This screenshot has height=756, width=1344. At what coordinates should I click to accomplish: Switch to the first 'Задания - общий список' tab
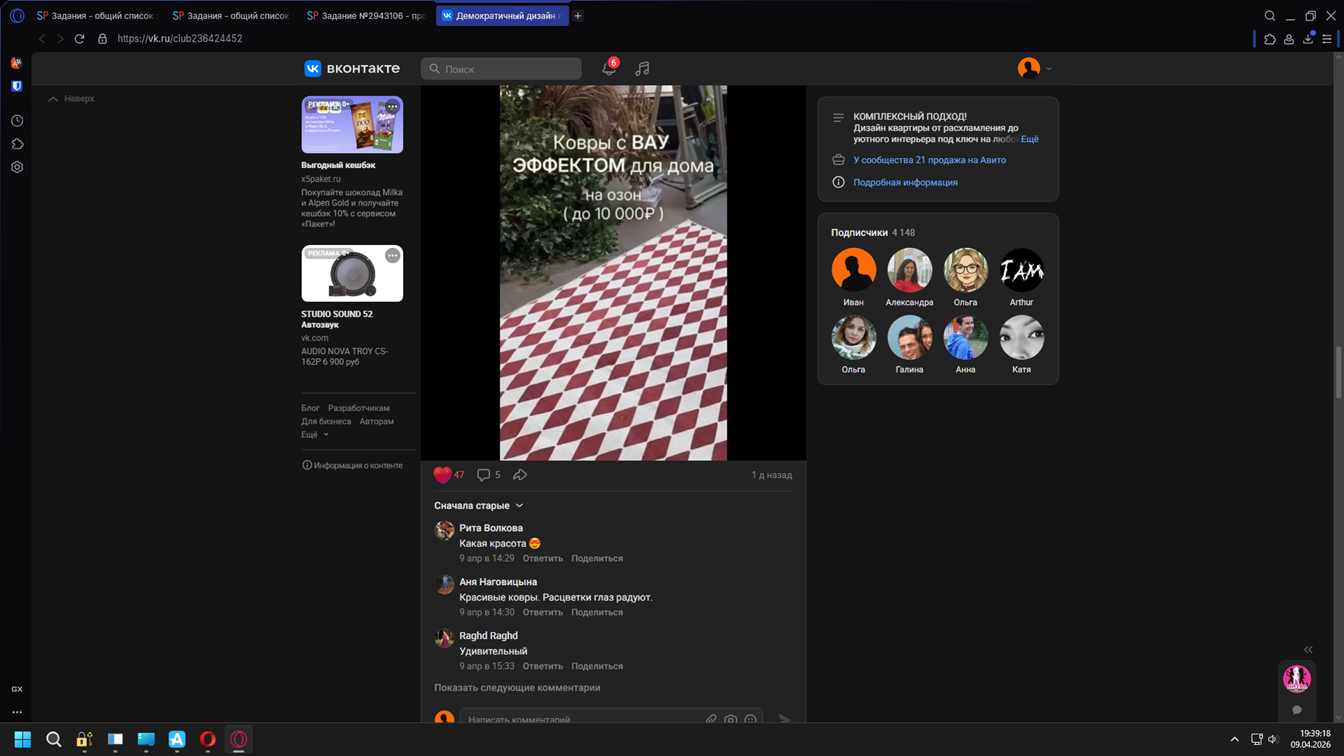tap(96, 16)
